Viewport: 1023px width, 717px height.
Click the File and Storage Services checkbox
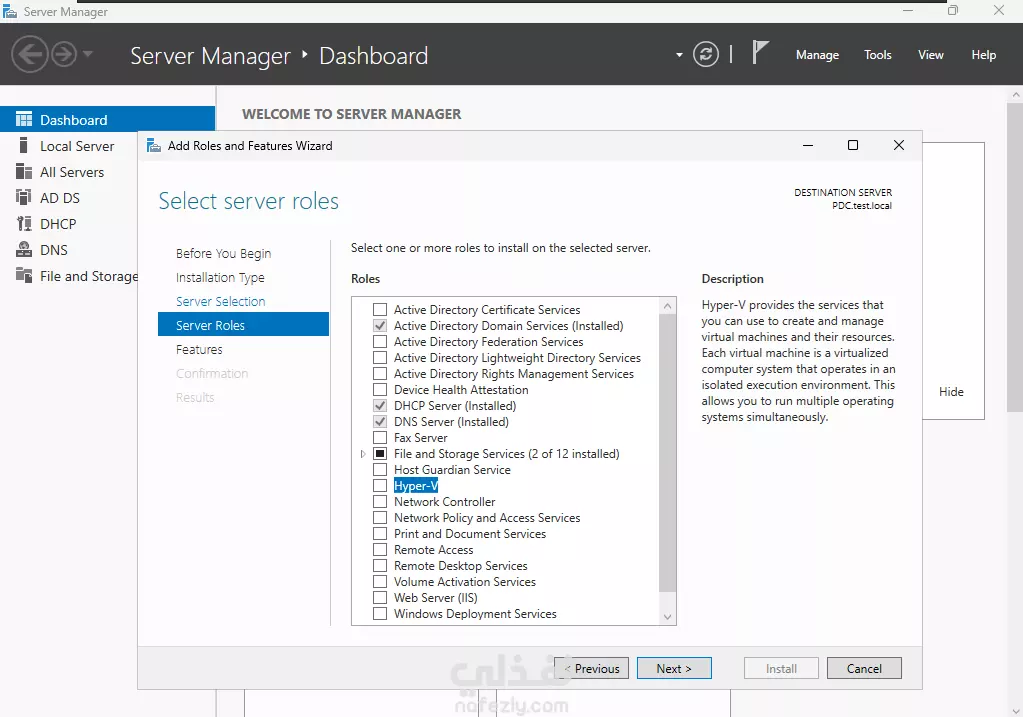(x=380, y=453)
